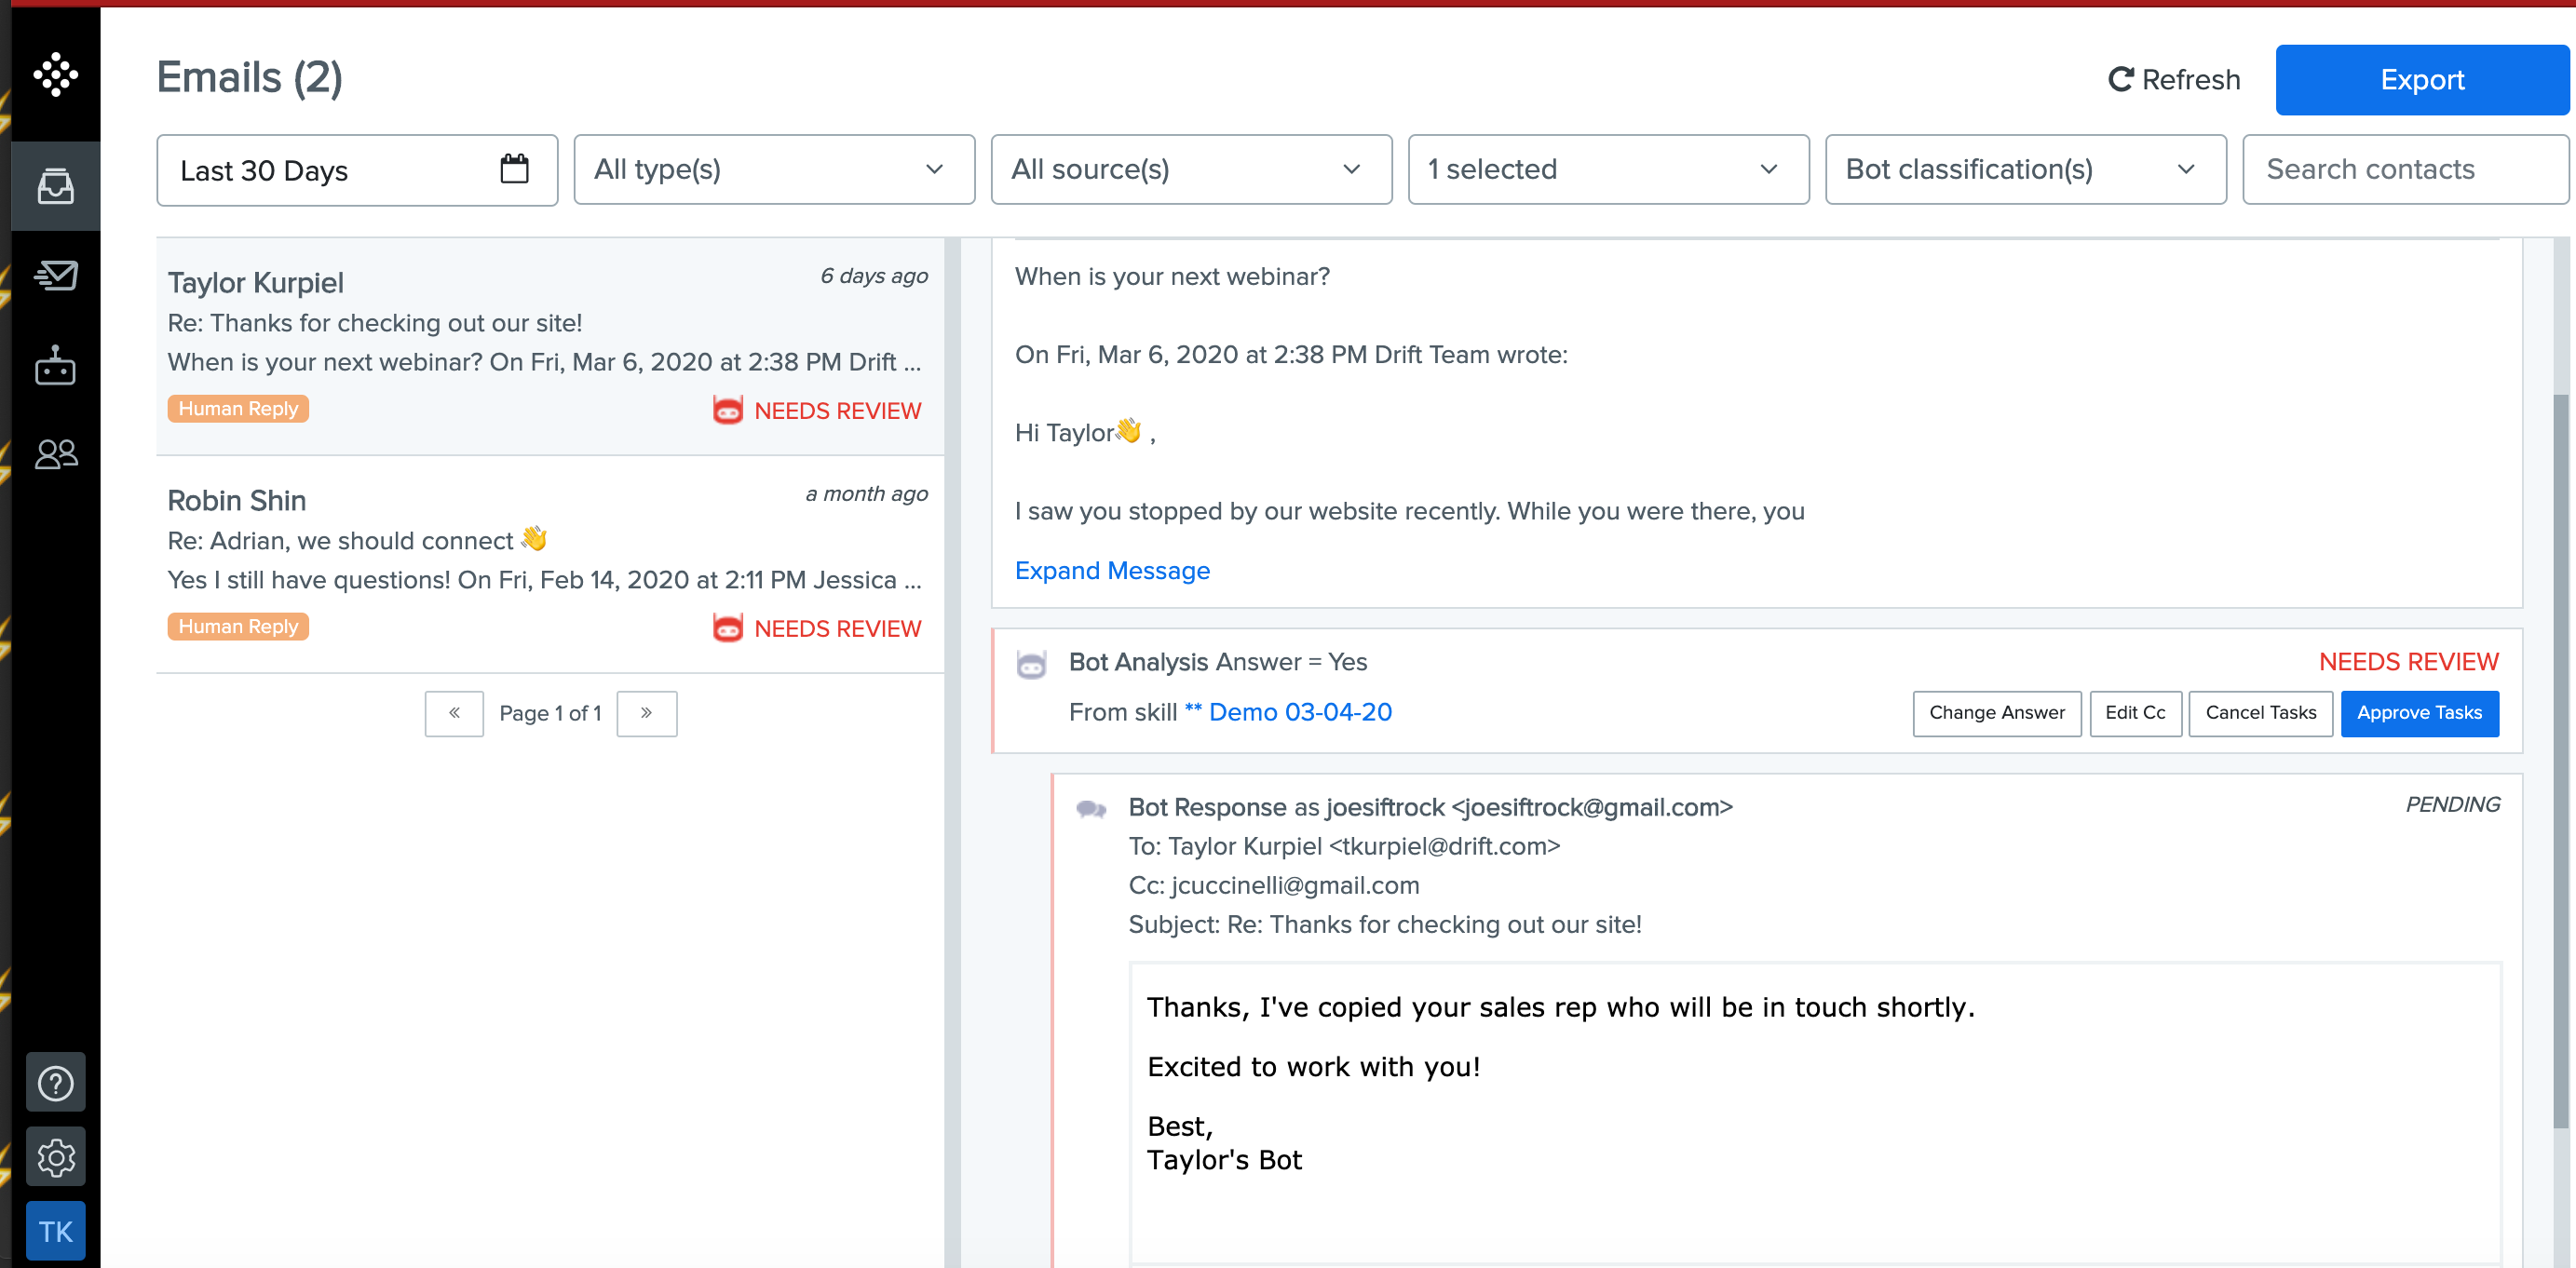Screen dimensions: 2576x1268
Task: Click the Approve Tasks button
Action: 2419,714
